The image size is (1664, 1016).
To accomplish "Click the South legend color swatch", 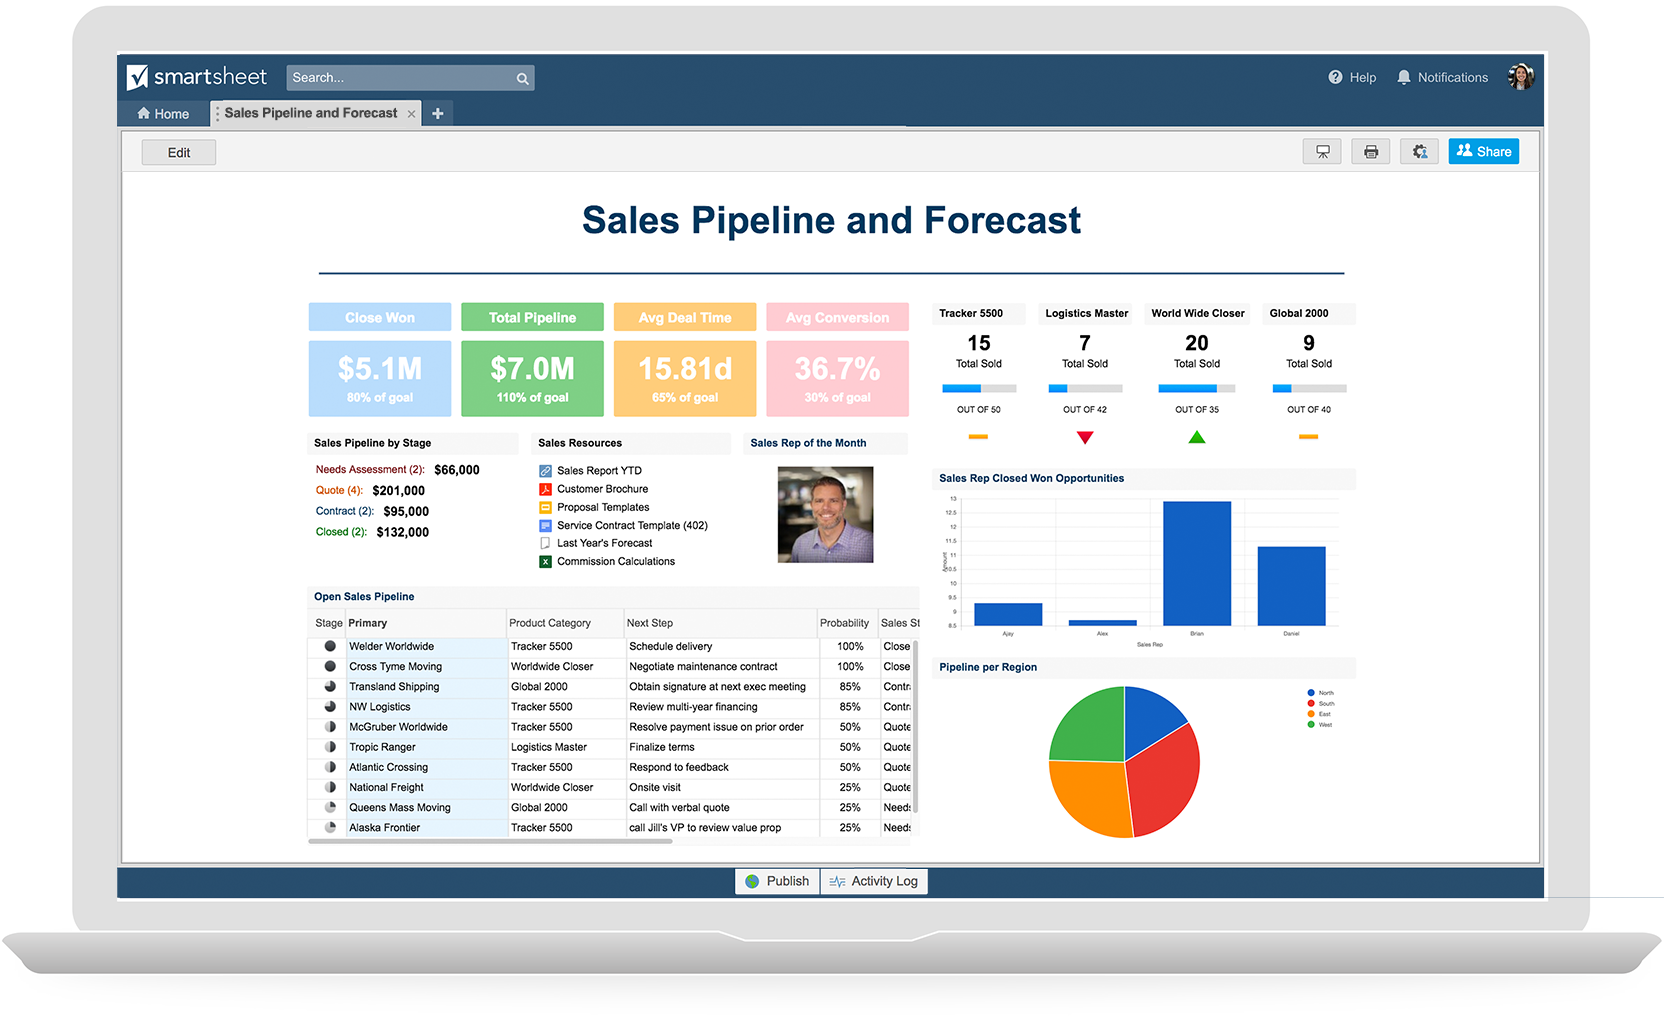I will [1311, 704].
